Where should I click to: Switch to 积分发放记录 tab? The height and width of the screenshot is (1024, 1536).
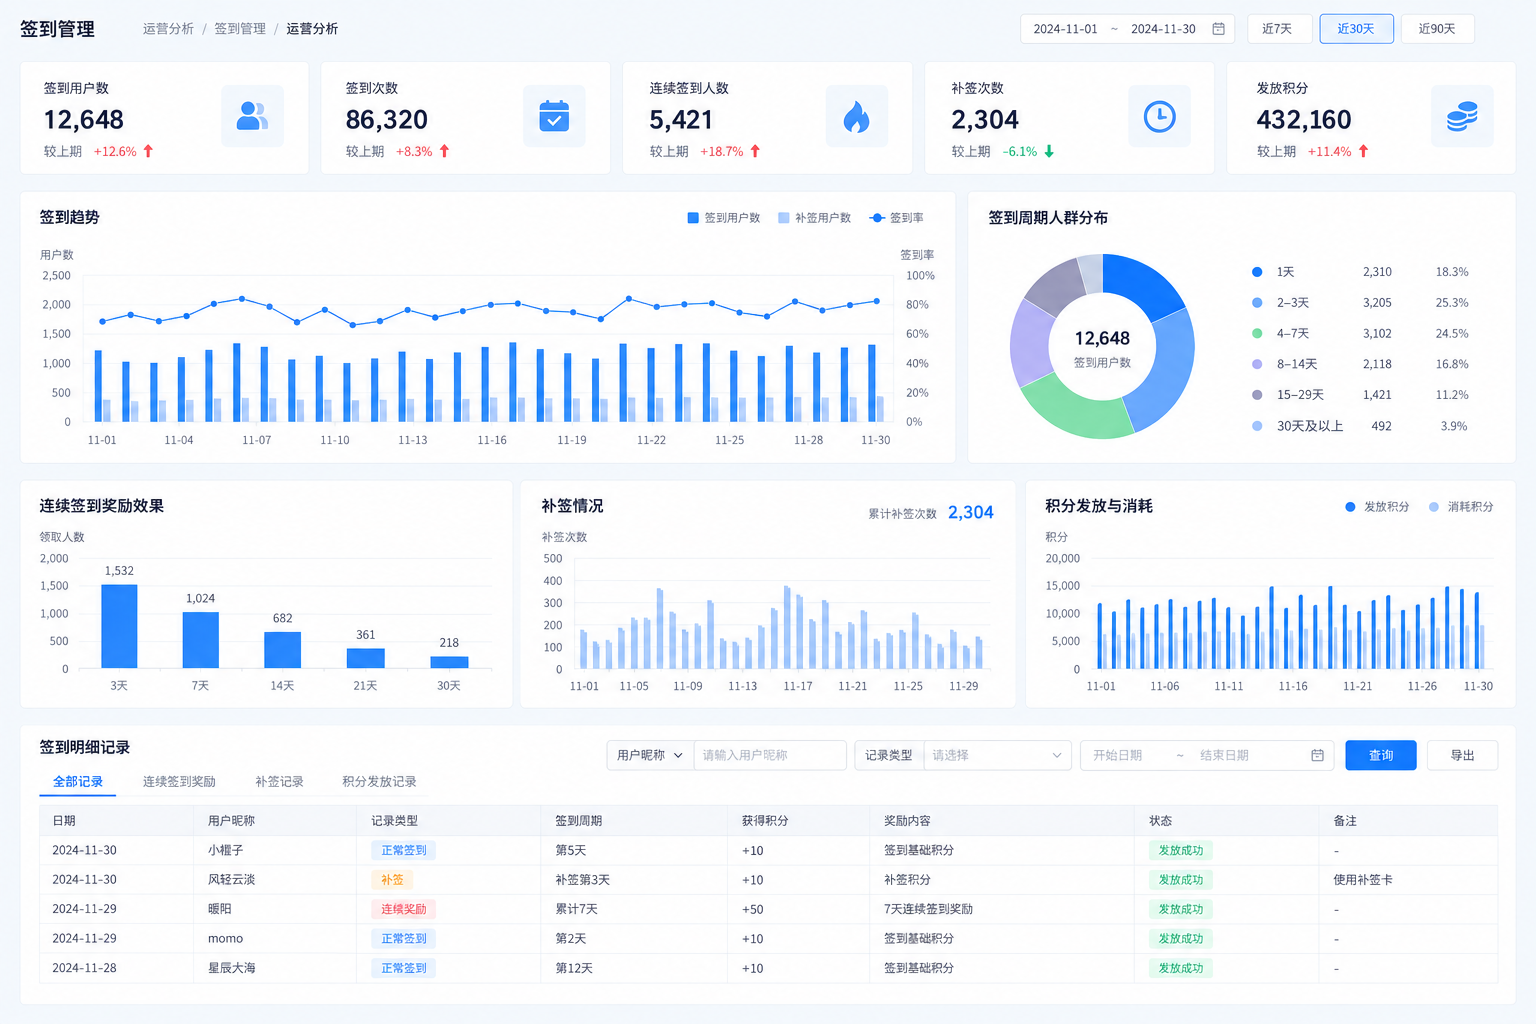click(379, 782)
